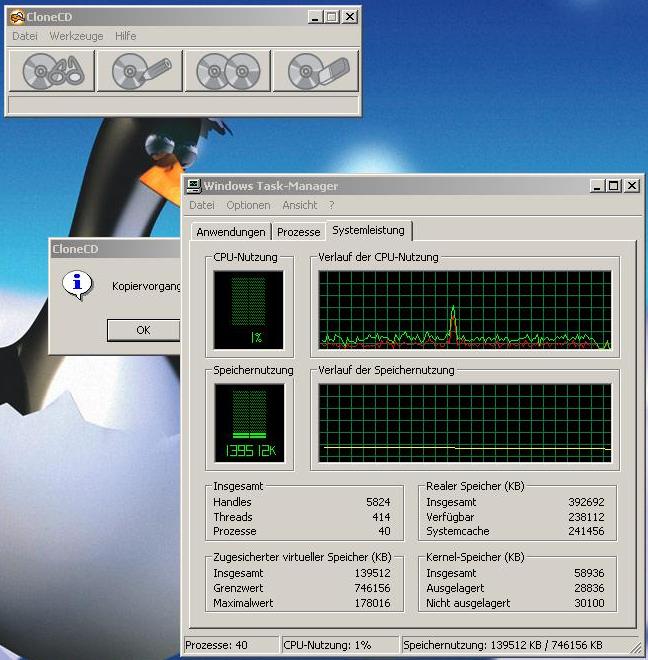
Task: Click the Maximalwert value 178016
Action: point(372,603)
